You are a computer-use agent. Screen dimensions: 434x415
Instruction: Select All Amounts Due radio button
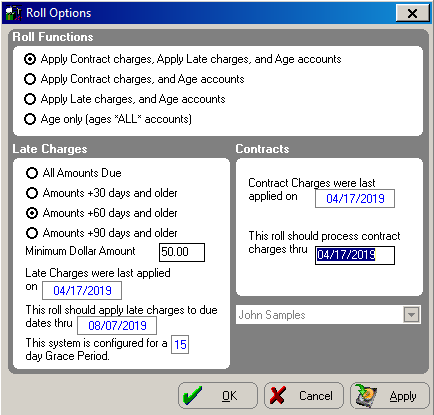point(32,173)
